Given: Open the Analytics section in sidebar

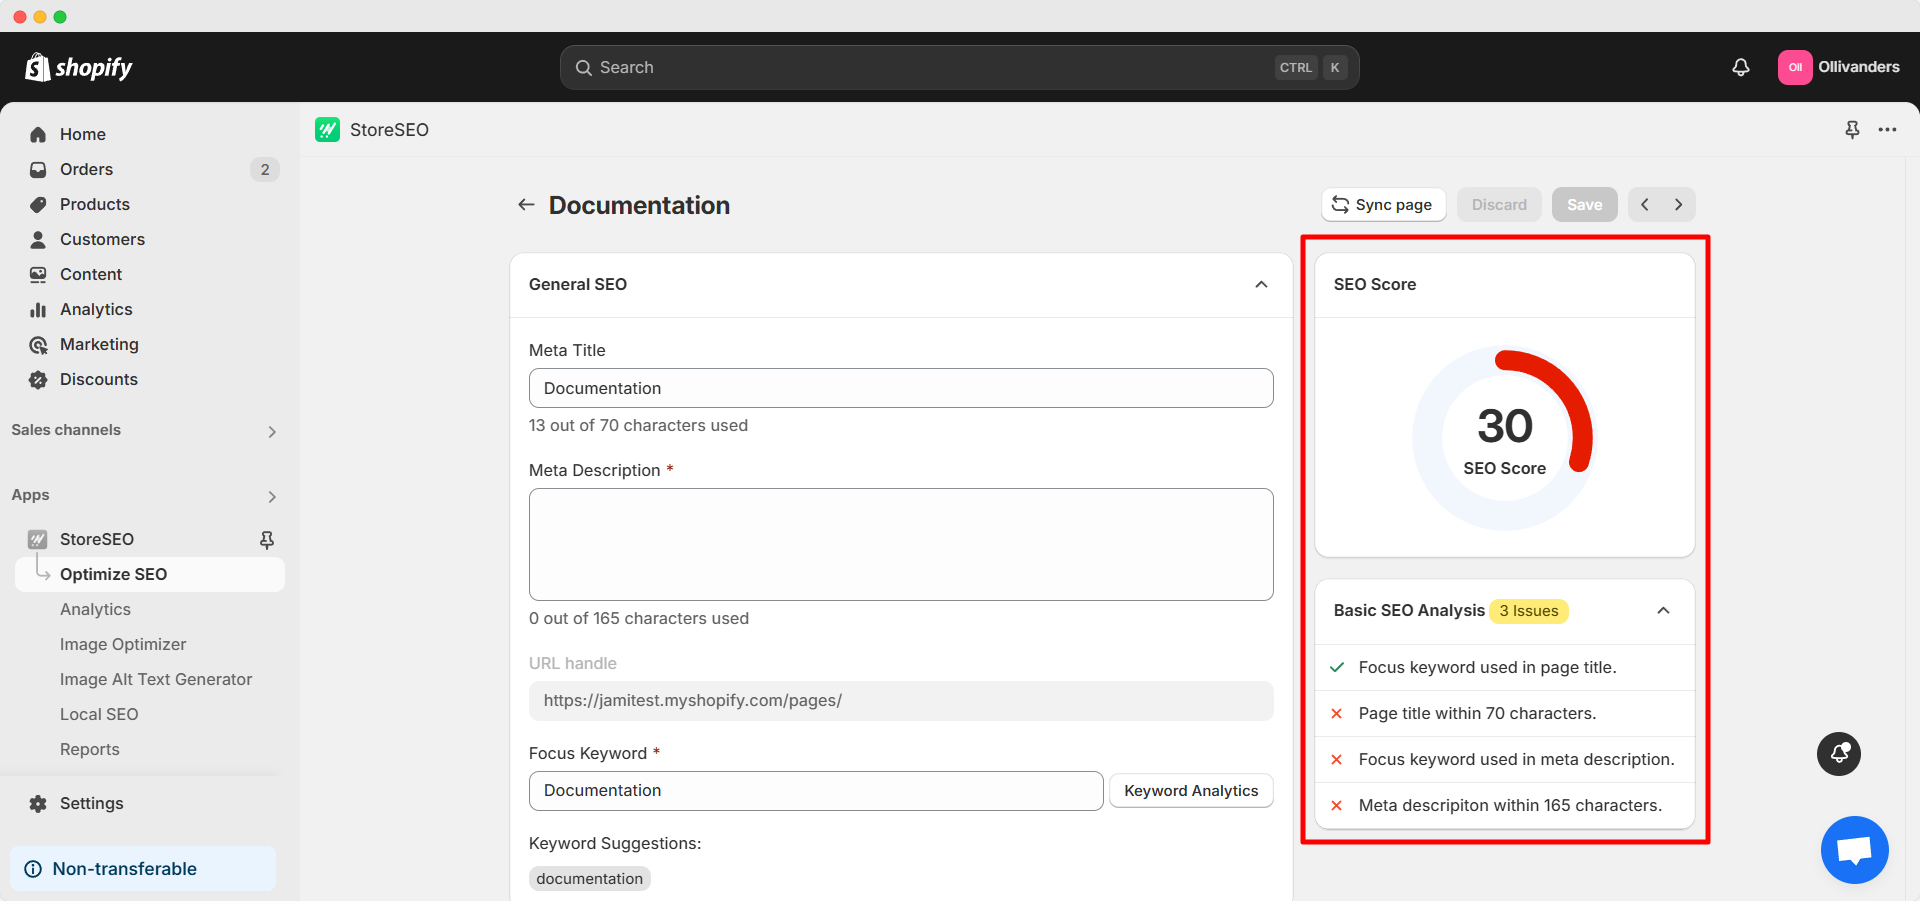Looking at the screenshot, I should tap(37, 309).
